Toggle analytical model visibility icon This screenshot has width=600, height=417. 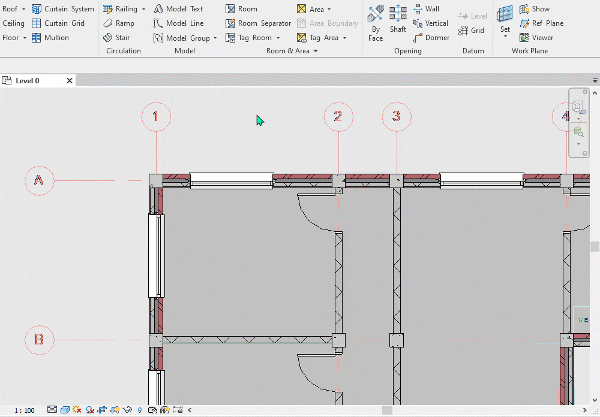[x=165, y=410]
